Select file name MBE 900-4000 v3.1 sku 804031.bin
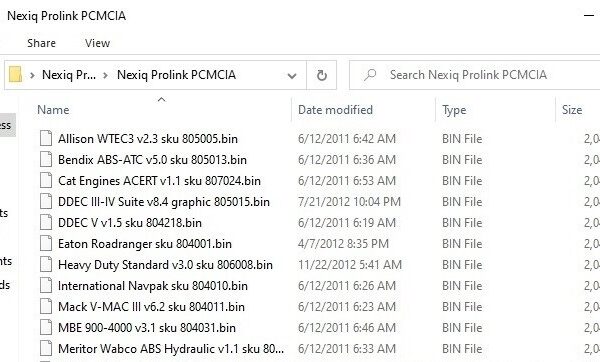The height and width of the screenshot is (362, 600). (x=147, y=328)
